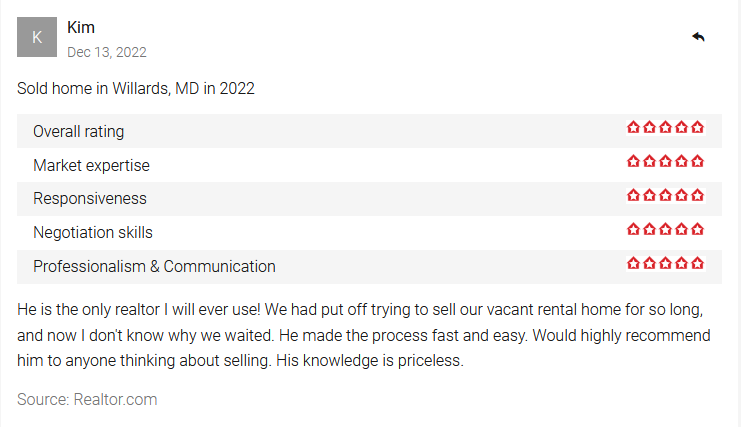Click the review text paragraph
741x427 pixels.
(364, 335)
